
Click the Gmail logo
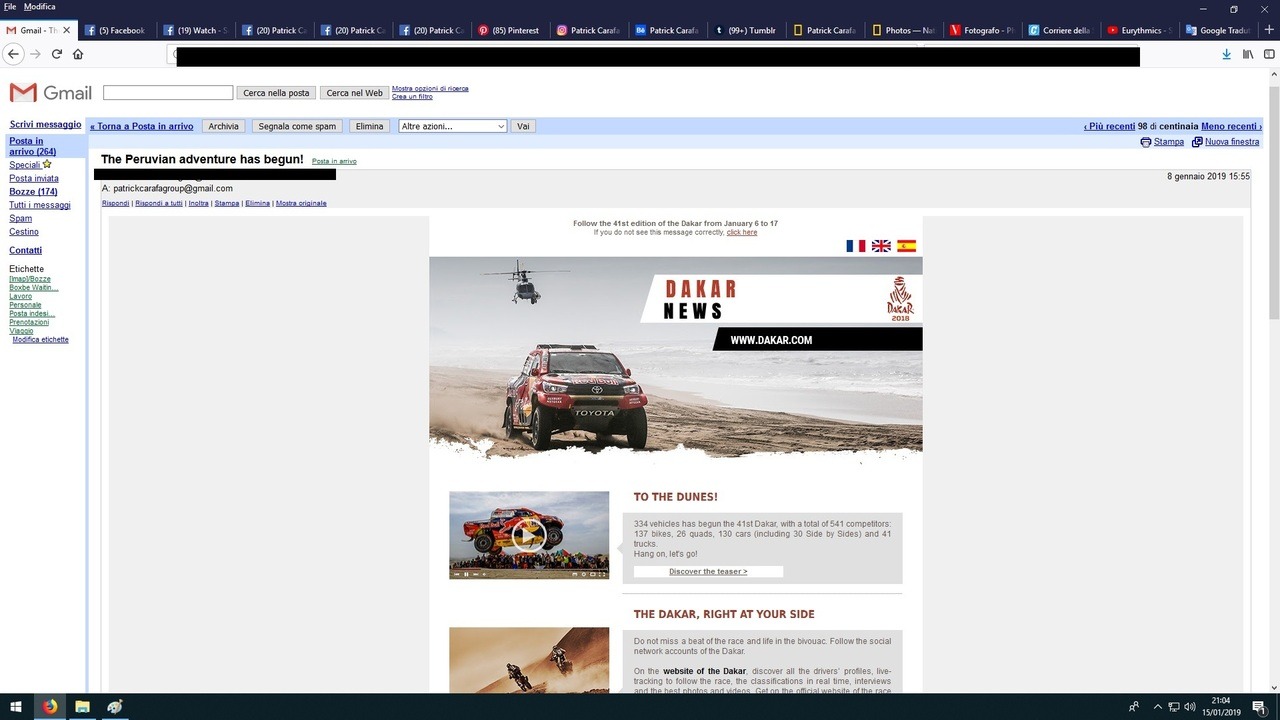click(x=50, y=93)
